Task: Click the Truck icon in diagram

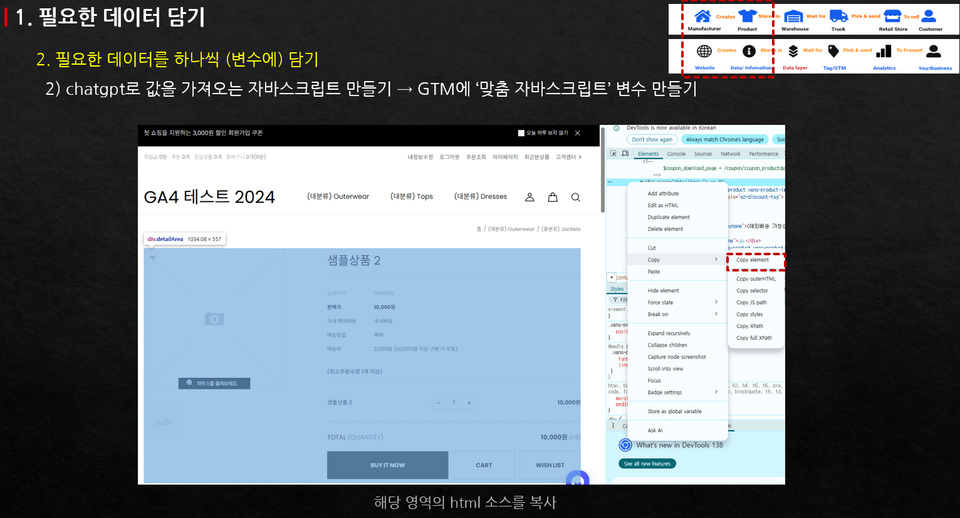Action: pos(838,17)
